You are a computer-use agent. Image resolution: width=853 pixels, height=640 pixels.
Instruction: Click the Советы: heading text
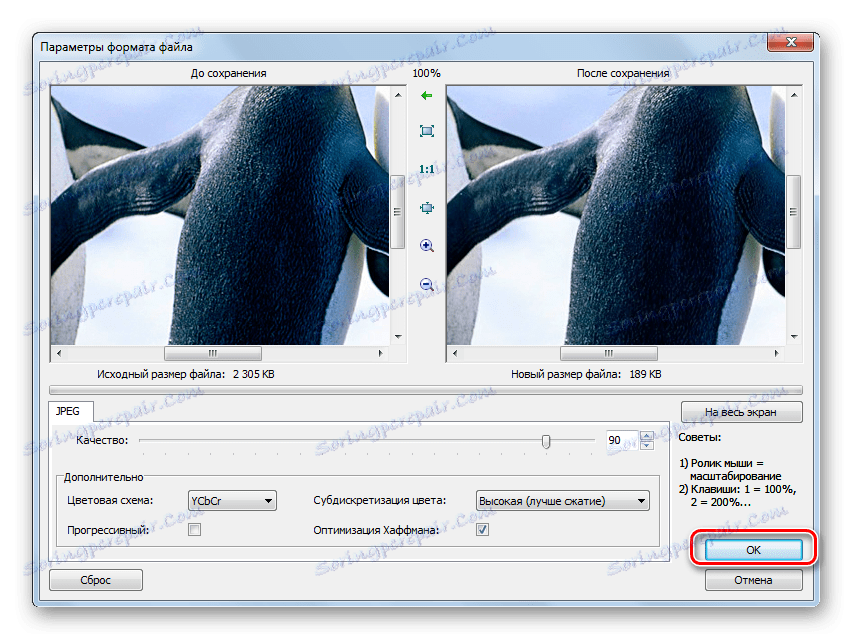click(700, 438)
